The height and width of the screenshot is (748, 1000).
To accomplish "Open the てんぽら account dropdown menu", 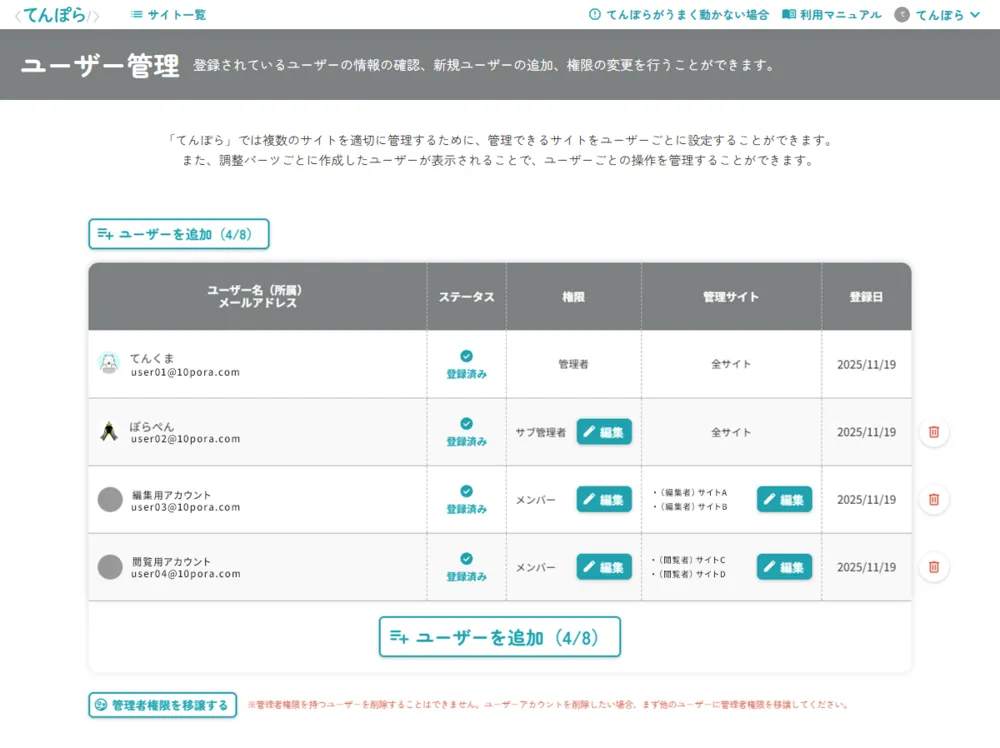I will pyautogui.click(x=937, y=15).
